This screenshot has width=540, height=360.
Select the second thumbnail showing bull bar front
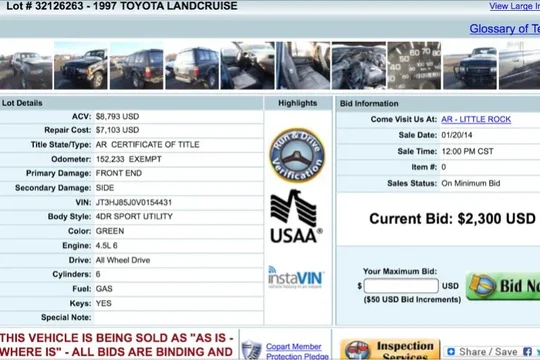[81, 65]
